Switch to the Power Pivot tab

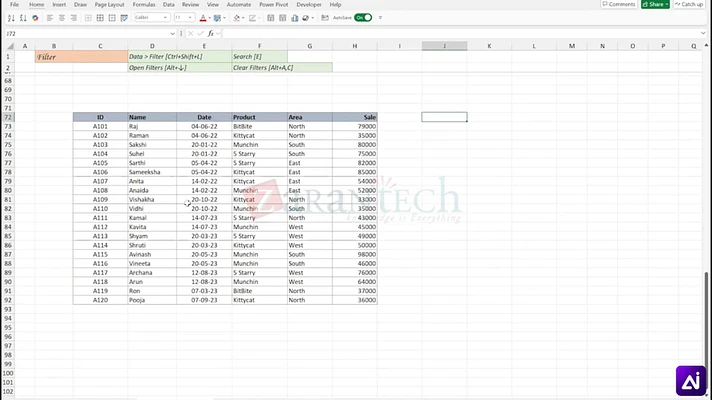tap(273, 5)
